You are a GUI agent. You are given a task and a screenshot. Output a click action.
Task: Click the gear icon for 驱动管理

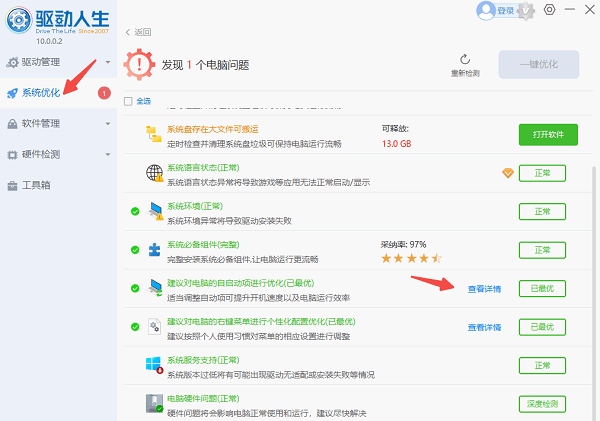[x=13, y=62]
